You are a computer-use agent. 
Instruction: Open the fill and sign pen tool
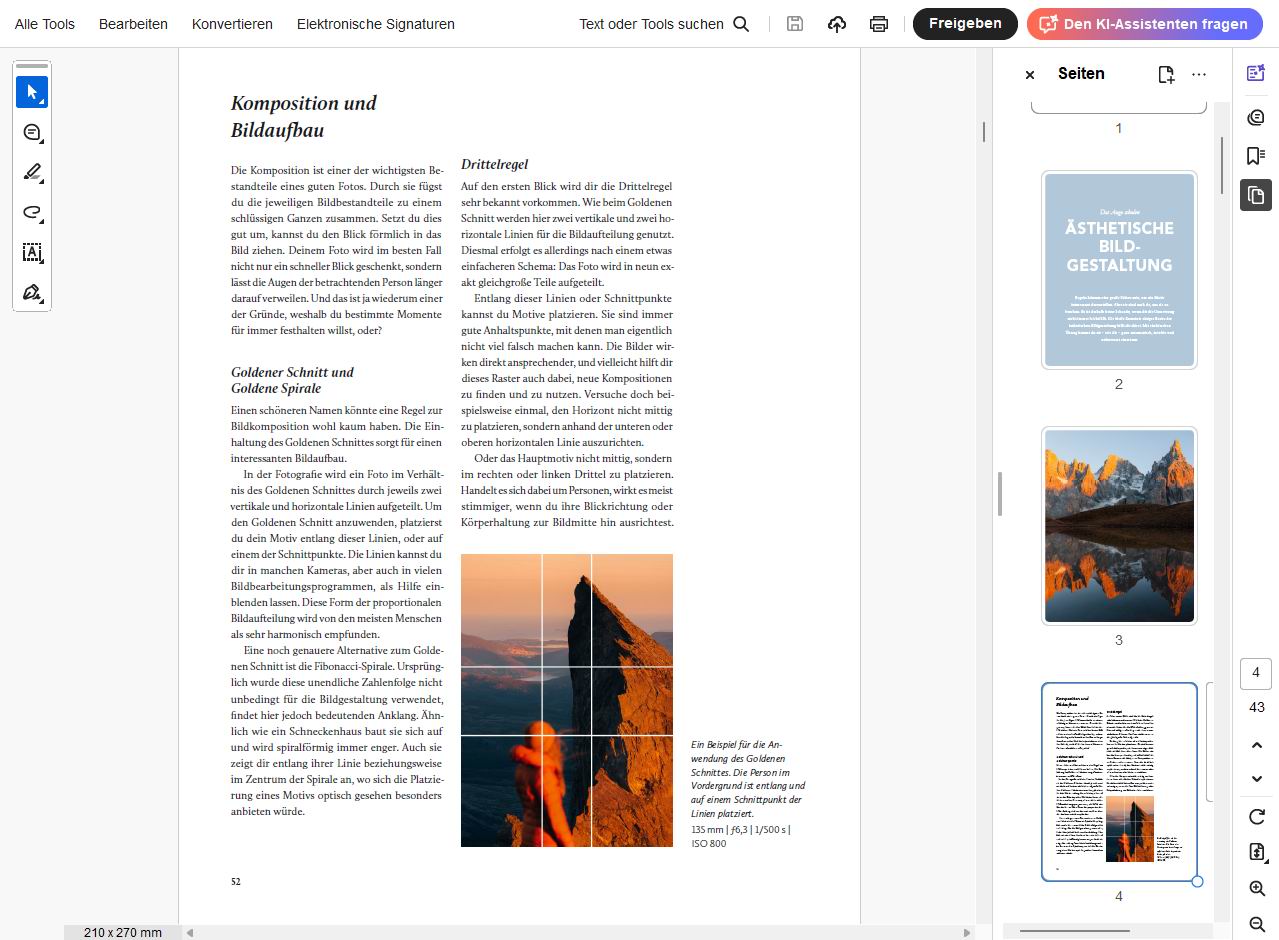(x=32, y=292)
